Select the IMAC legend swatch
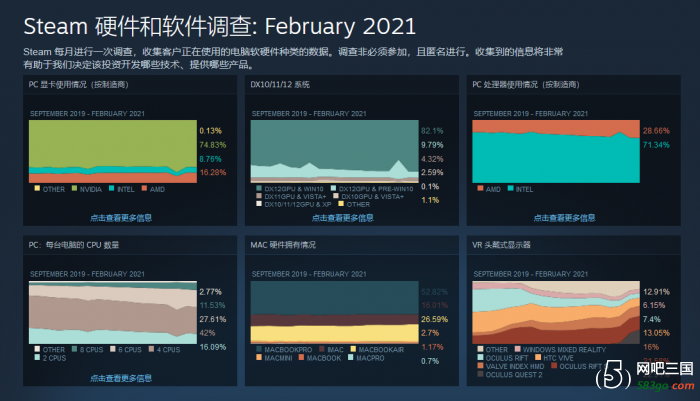The height and width of the screenshot is (401, 700). [x=322, y=348]
